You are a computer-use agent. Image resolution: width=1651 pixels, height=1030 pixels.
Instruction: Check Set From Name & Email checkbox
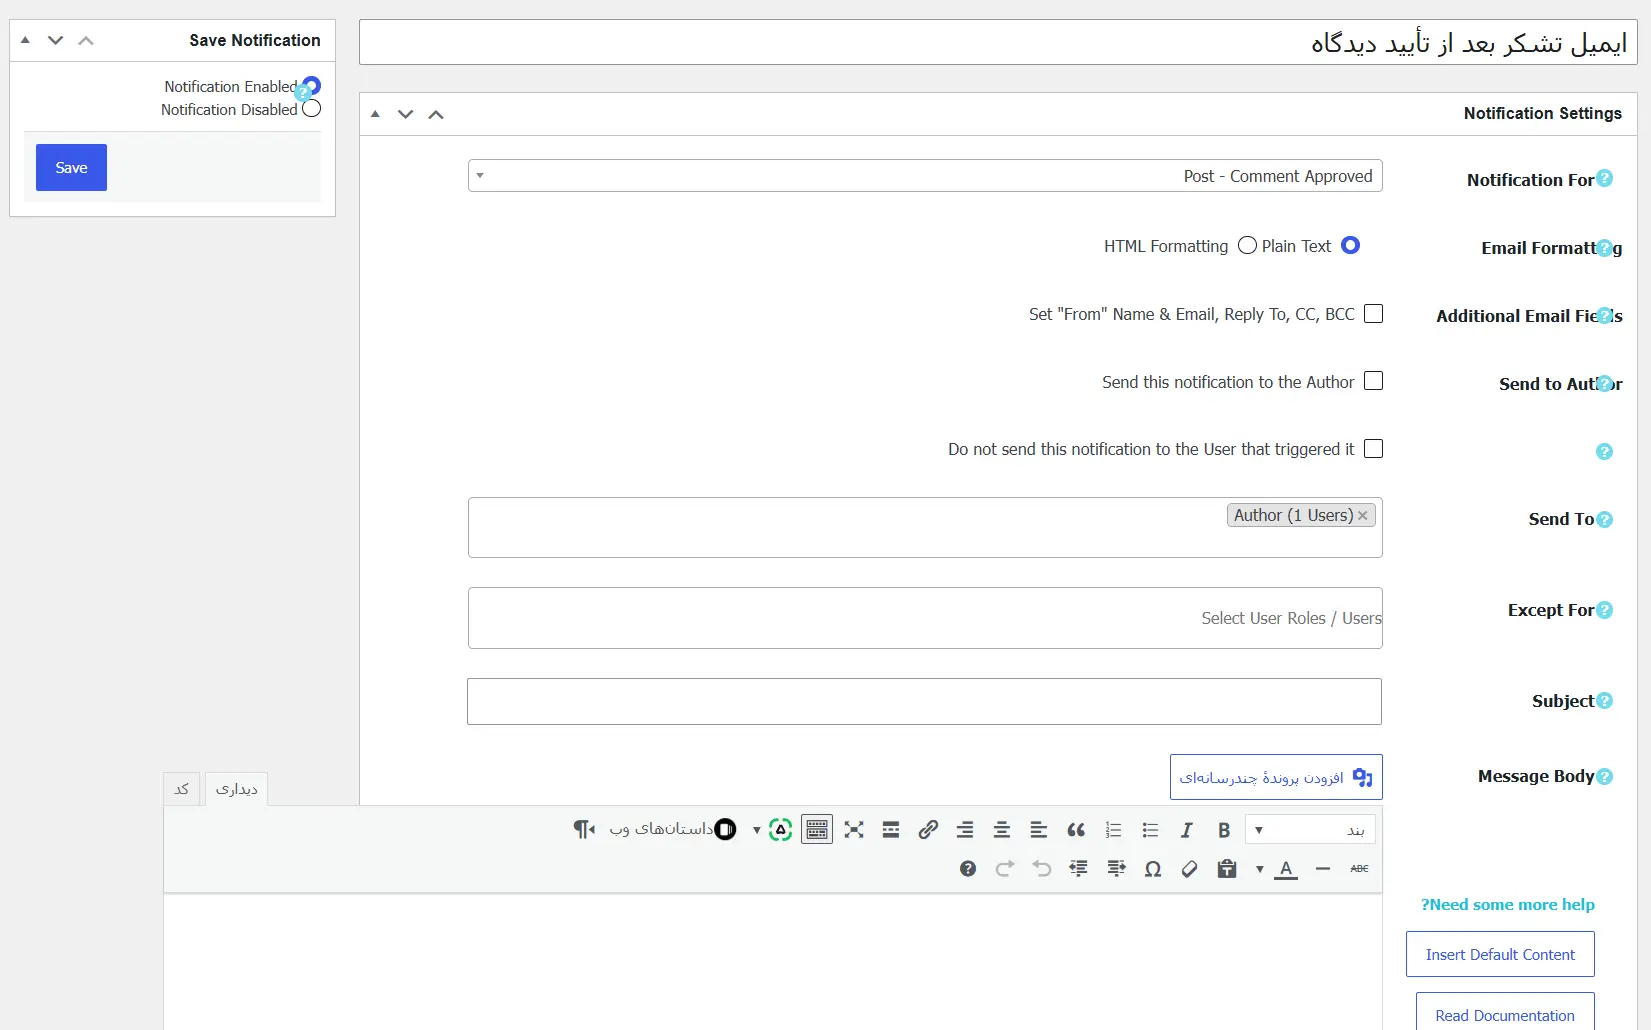tap(1374, 314)
